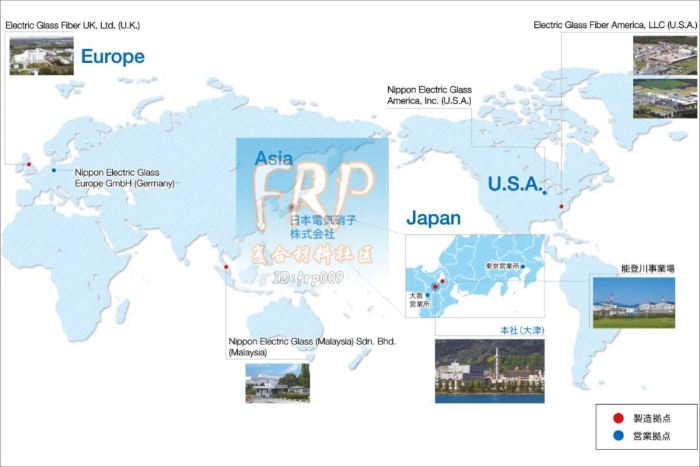This screenshot has width=700, height=467.
Task: Click the U.S.A. region heading
Action: 515,183
